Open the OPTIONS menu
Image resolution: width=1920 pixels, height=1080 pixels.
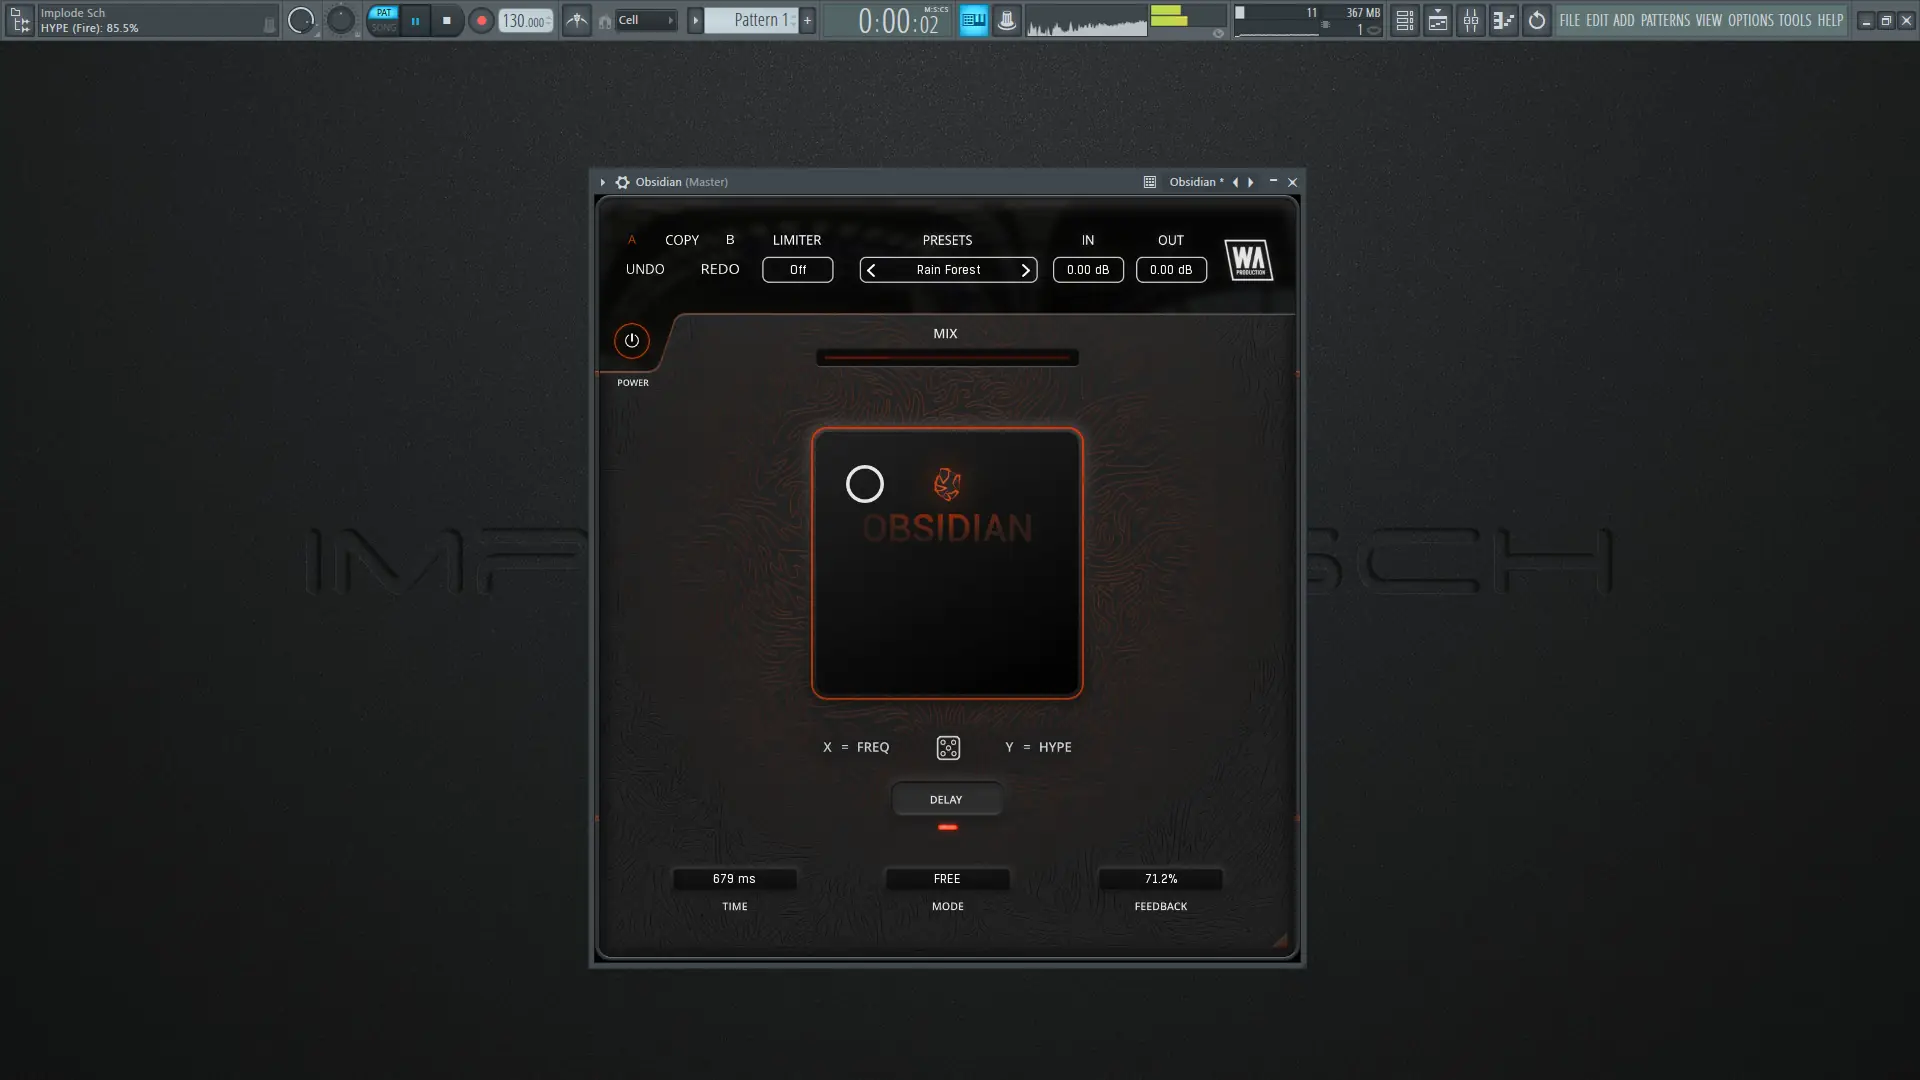click(x=1750, y=20)
